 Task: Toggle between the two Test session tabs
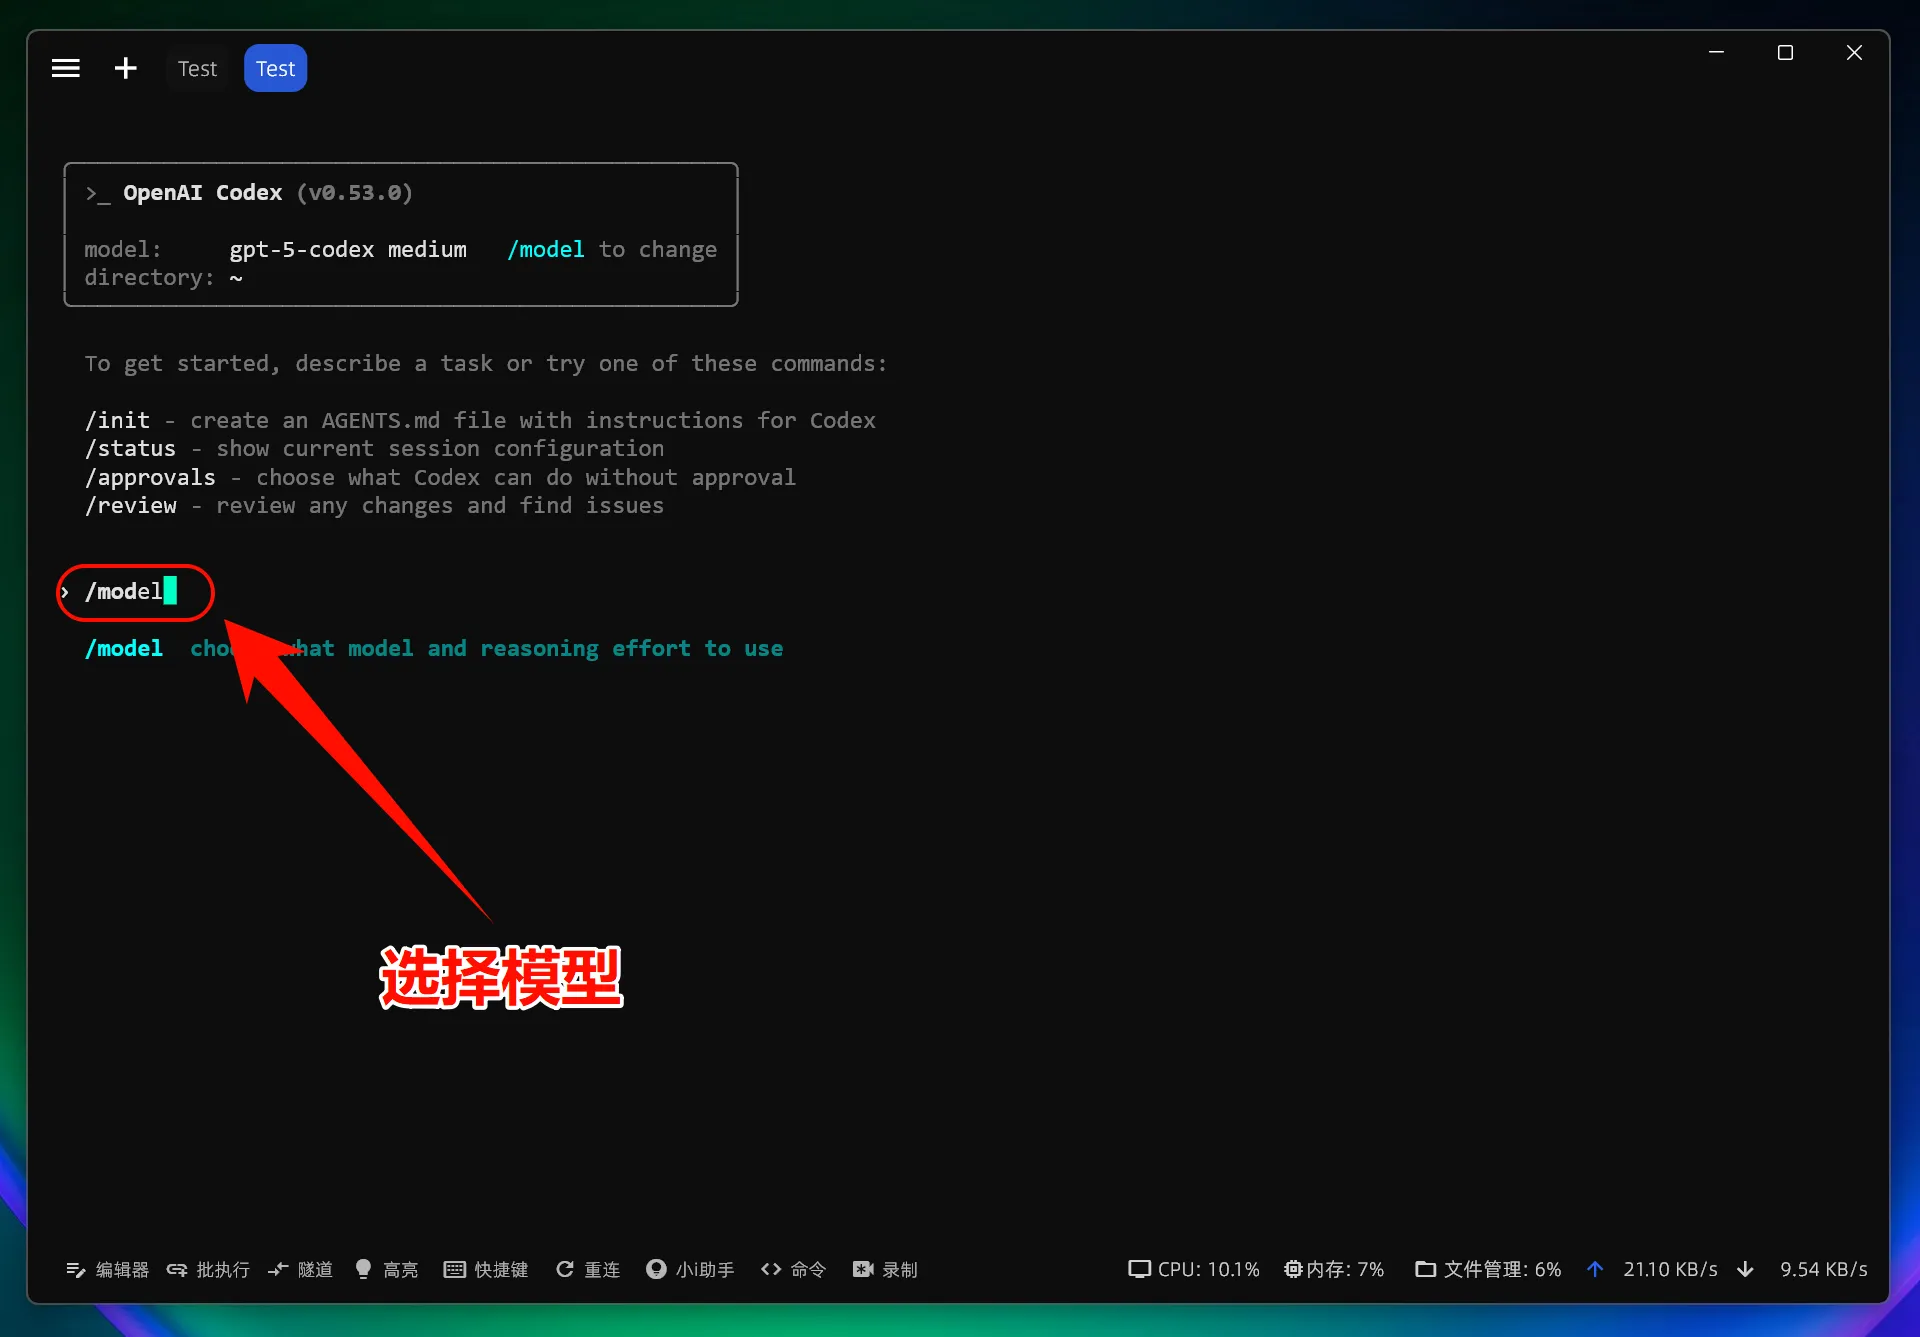click(x=197, y=67)
